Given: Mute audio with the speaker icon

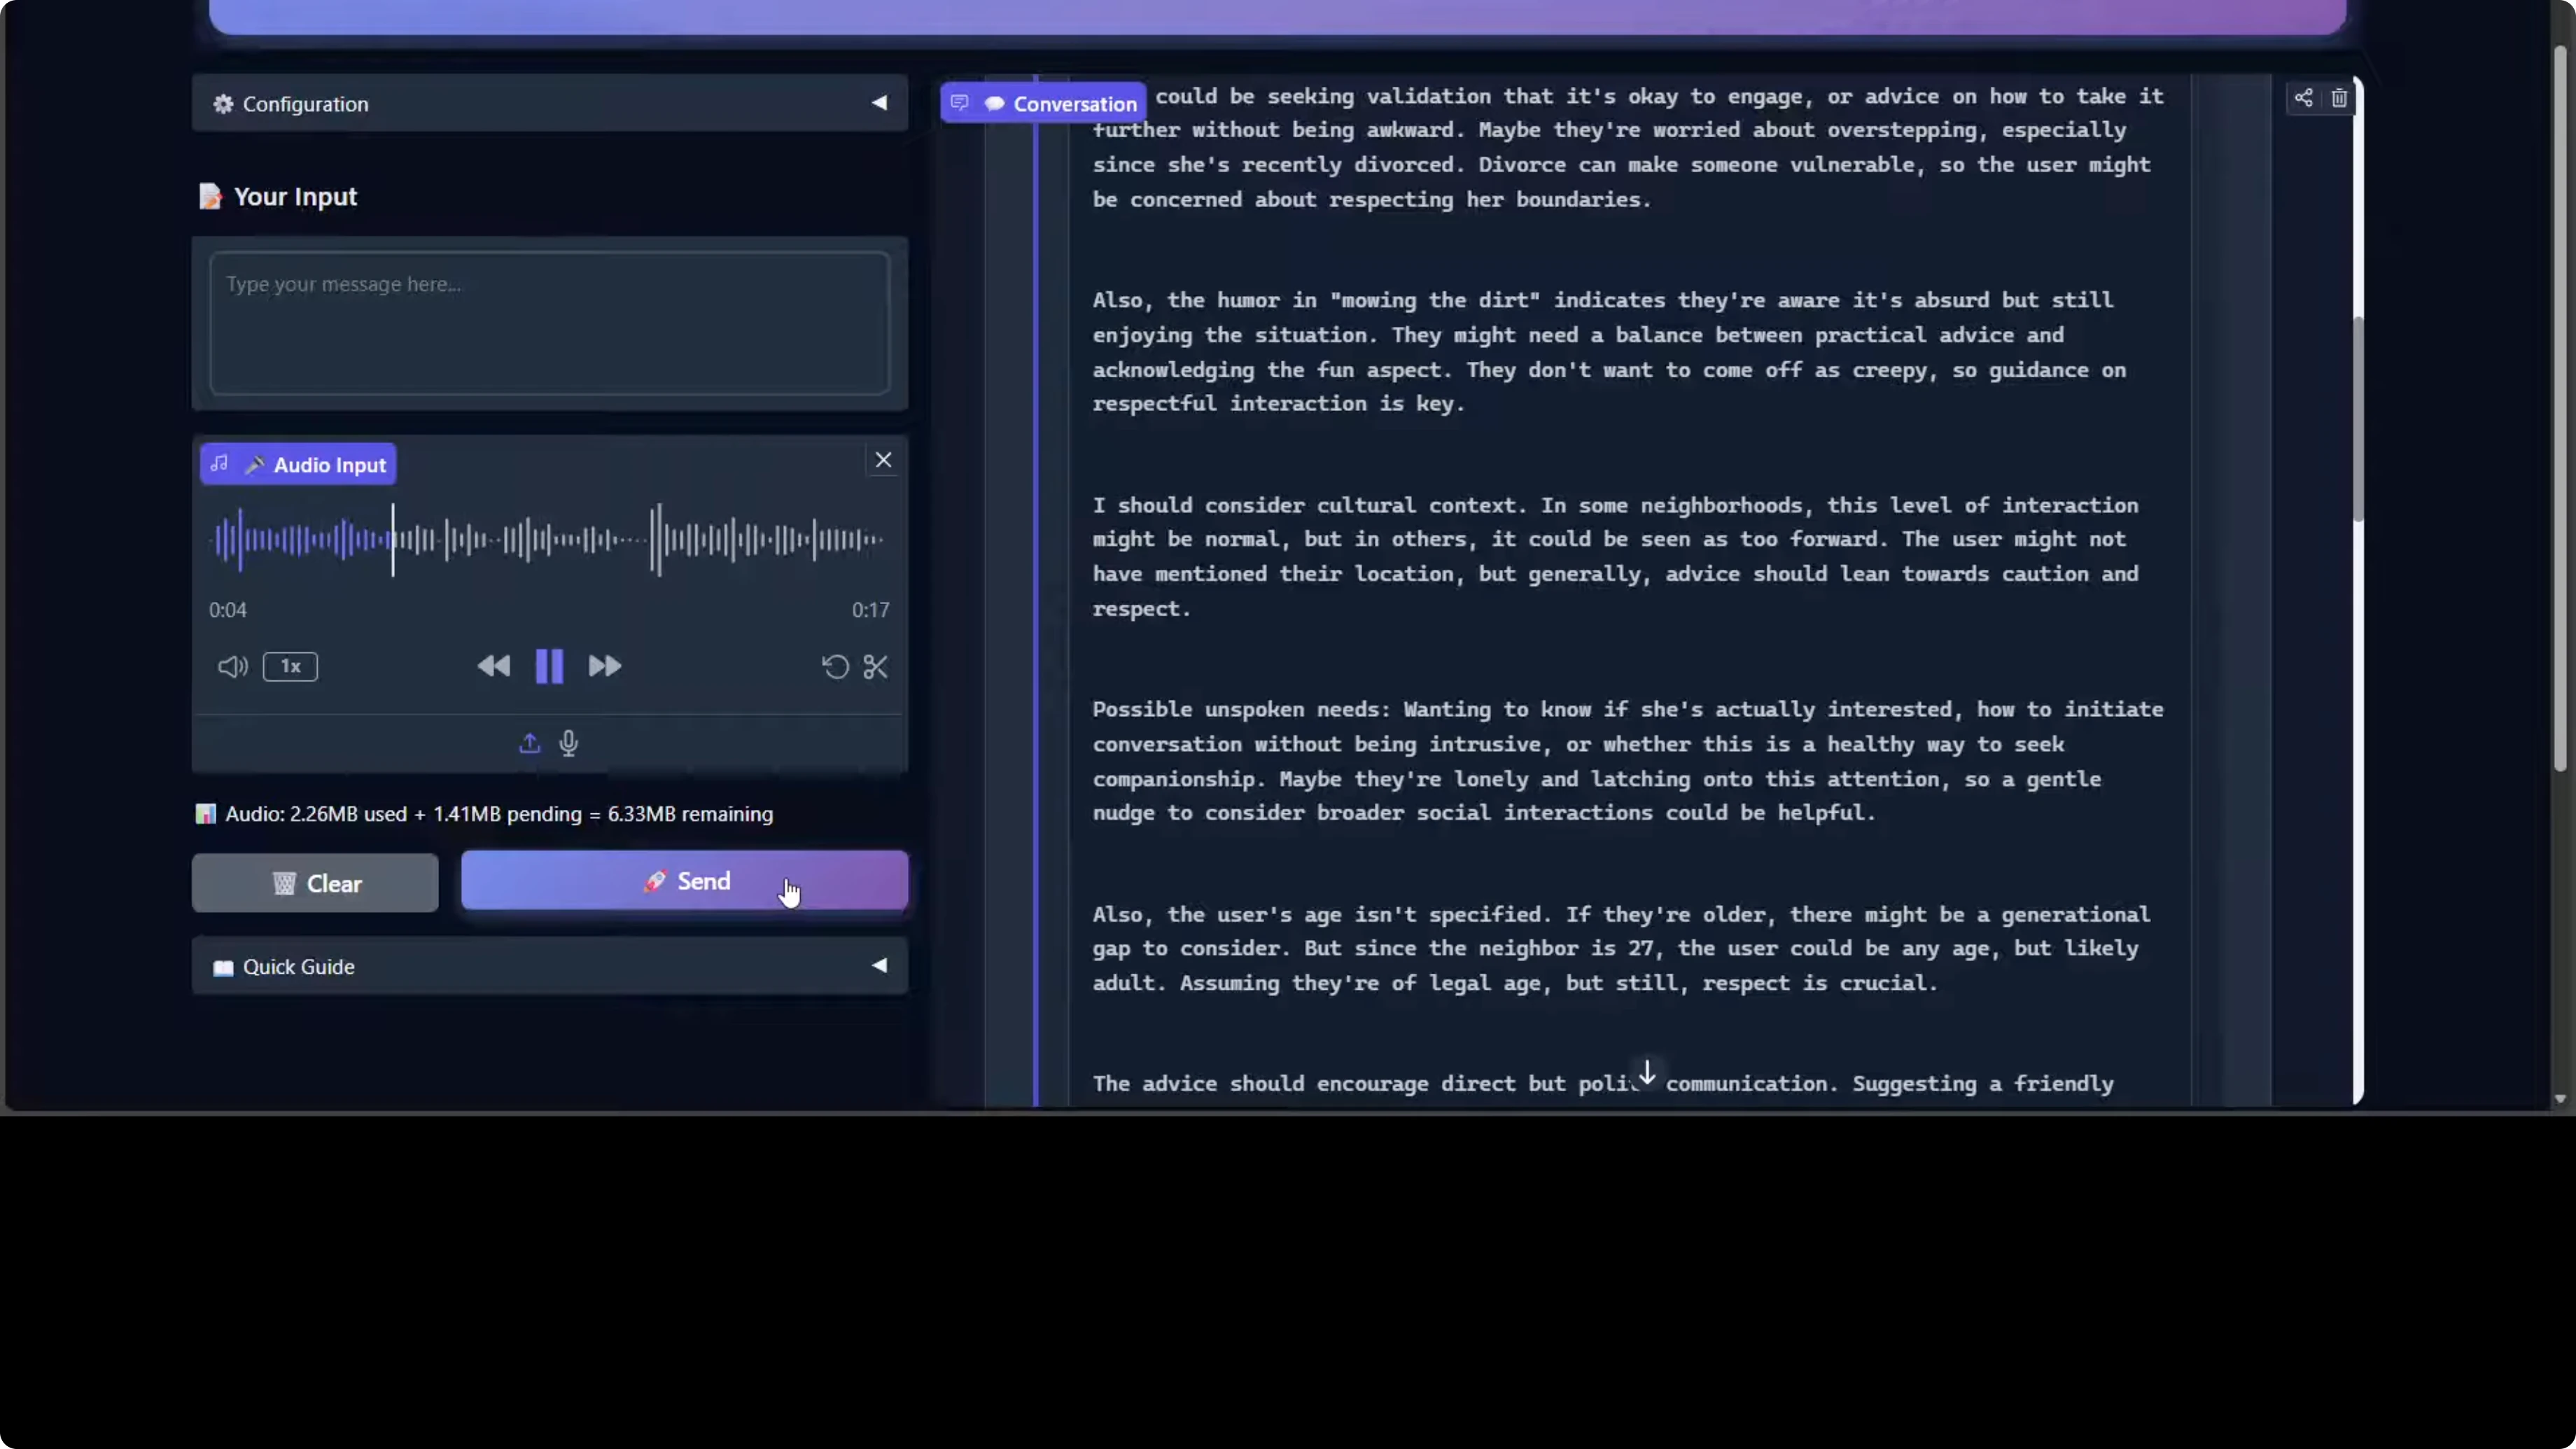Looking at the screenshot, I should point(232,667).
